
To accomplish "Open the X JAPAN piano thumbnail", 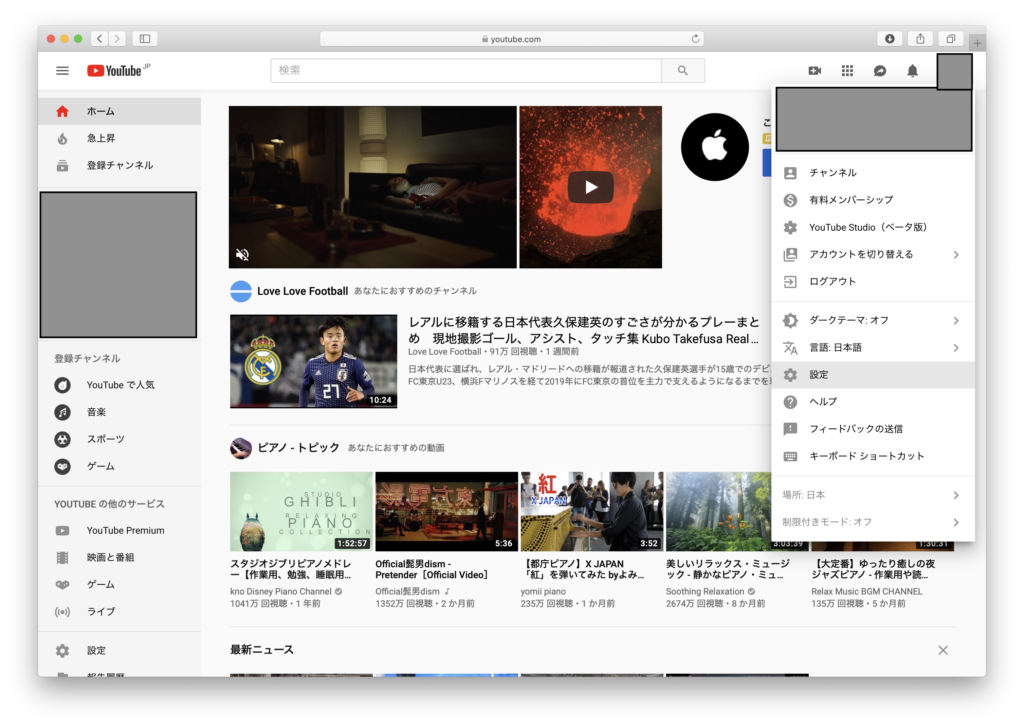I will [591, 511].
